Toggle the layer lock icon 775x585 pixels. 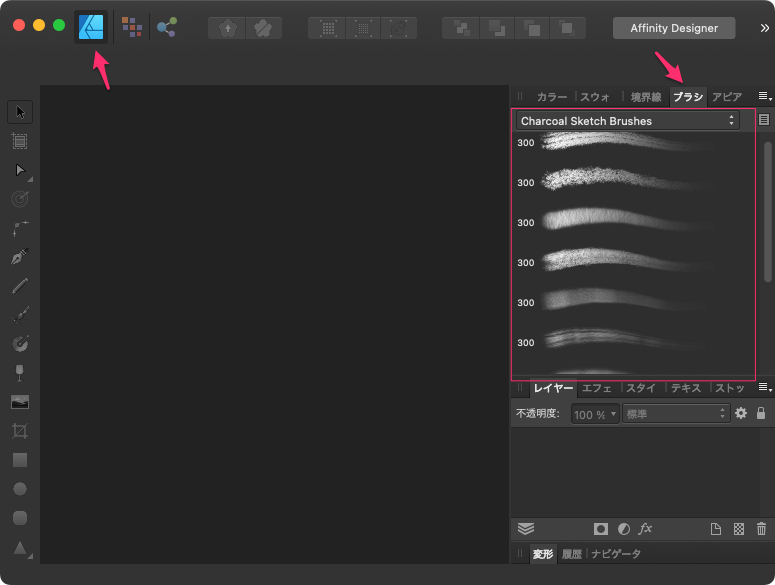[761, 413]
